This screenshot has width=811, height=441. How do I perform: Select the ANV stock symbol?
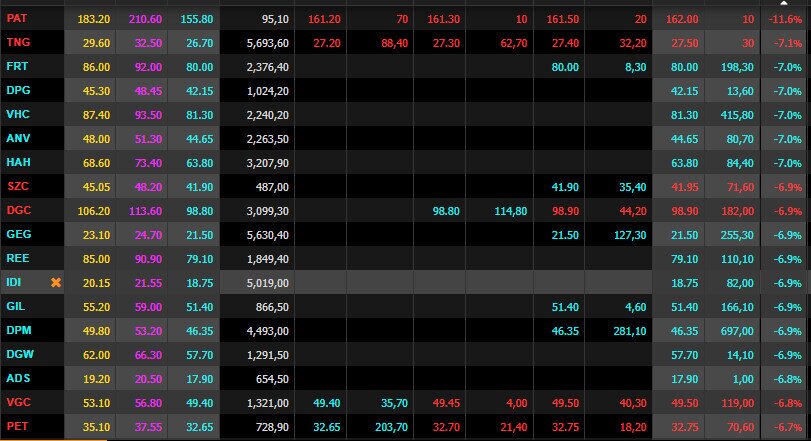pyautogui.click(x=18, y=138)
